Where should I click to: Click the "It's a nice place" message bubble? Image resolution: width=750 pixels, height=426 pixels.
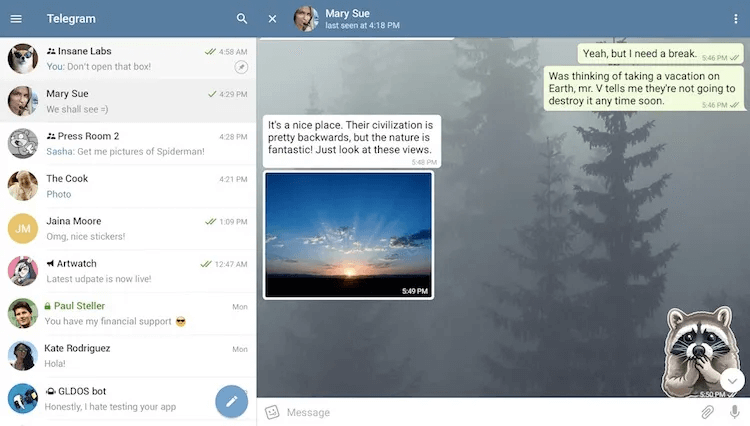(x=352, y=141)
